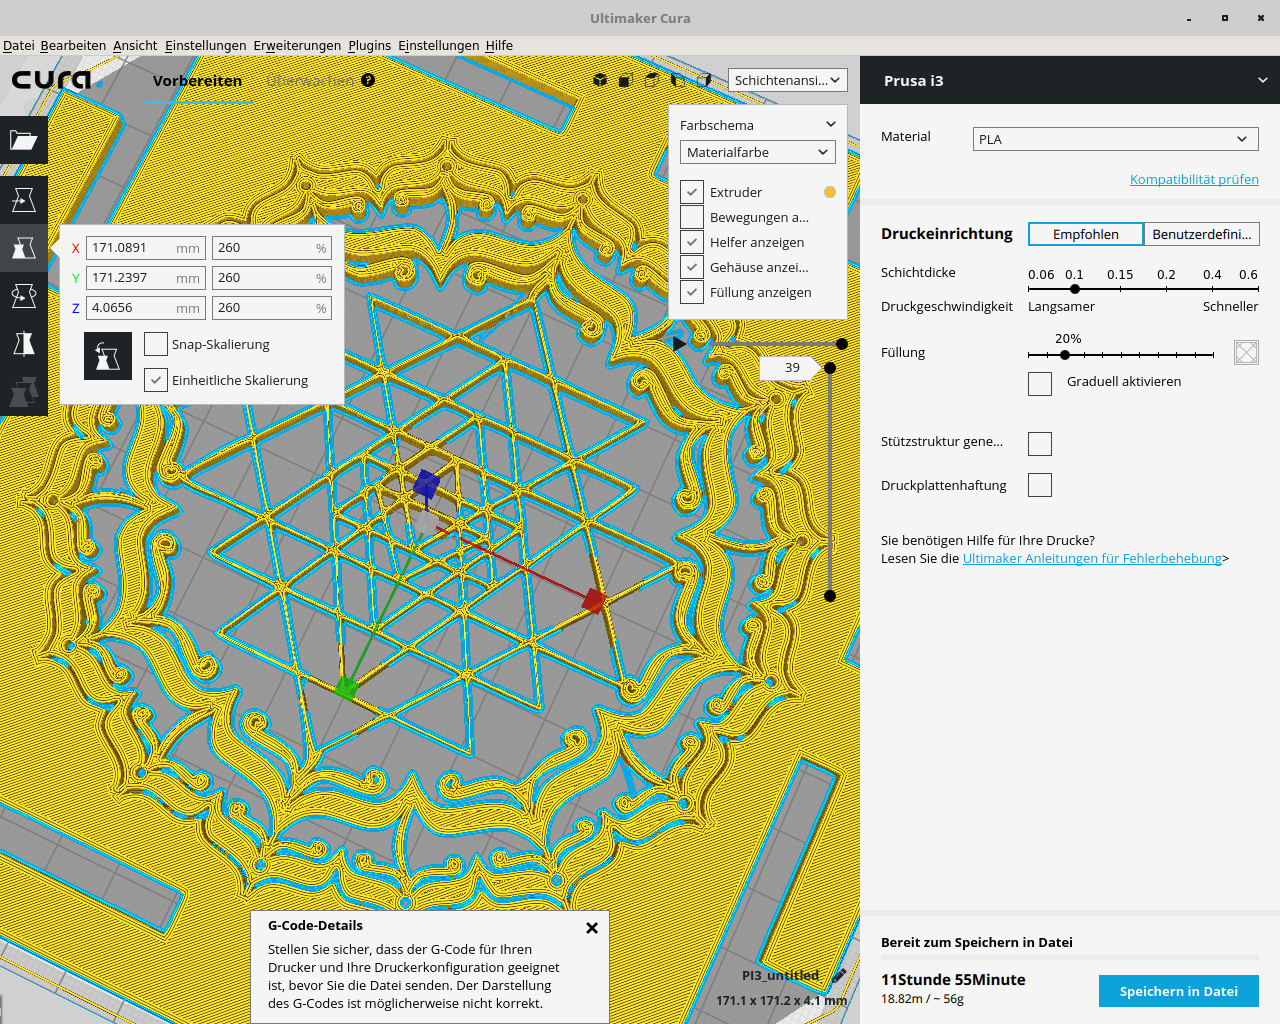Click the Y dimension mm field
The width and height of the screenshot is (1280, 1024).
[x=146, y=278]
